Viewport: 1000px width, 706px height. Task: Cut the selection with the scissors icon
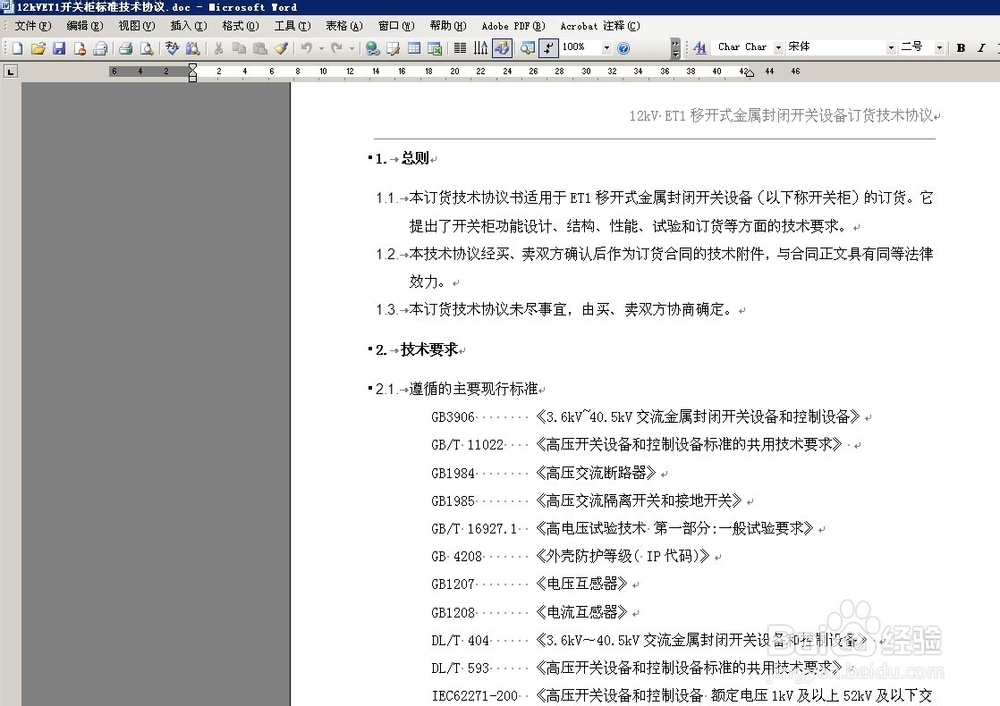tap(218, 48)
